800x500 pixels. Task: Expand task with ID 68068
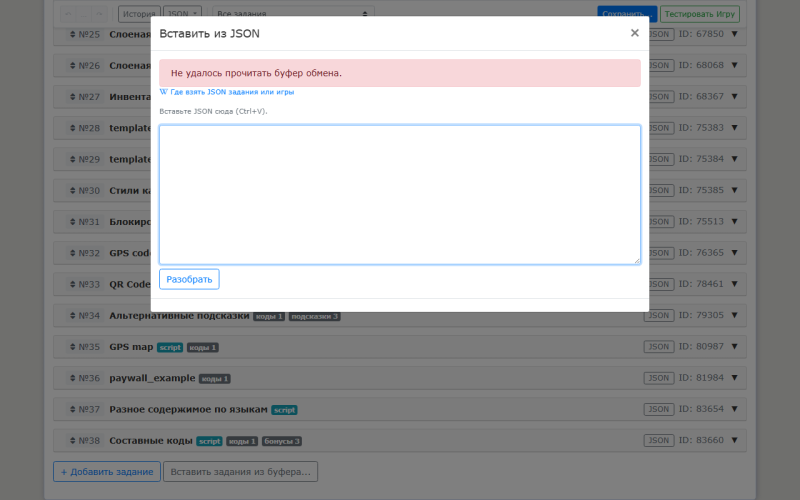click(x=735, y=65)
